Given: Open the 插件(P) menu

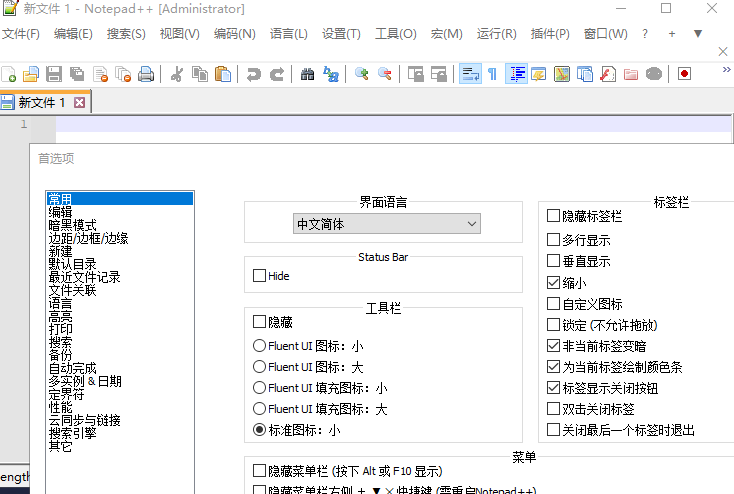Looking at the screenshot, I should click(550, 34).
